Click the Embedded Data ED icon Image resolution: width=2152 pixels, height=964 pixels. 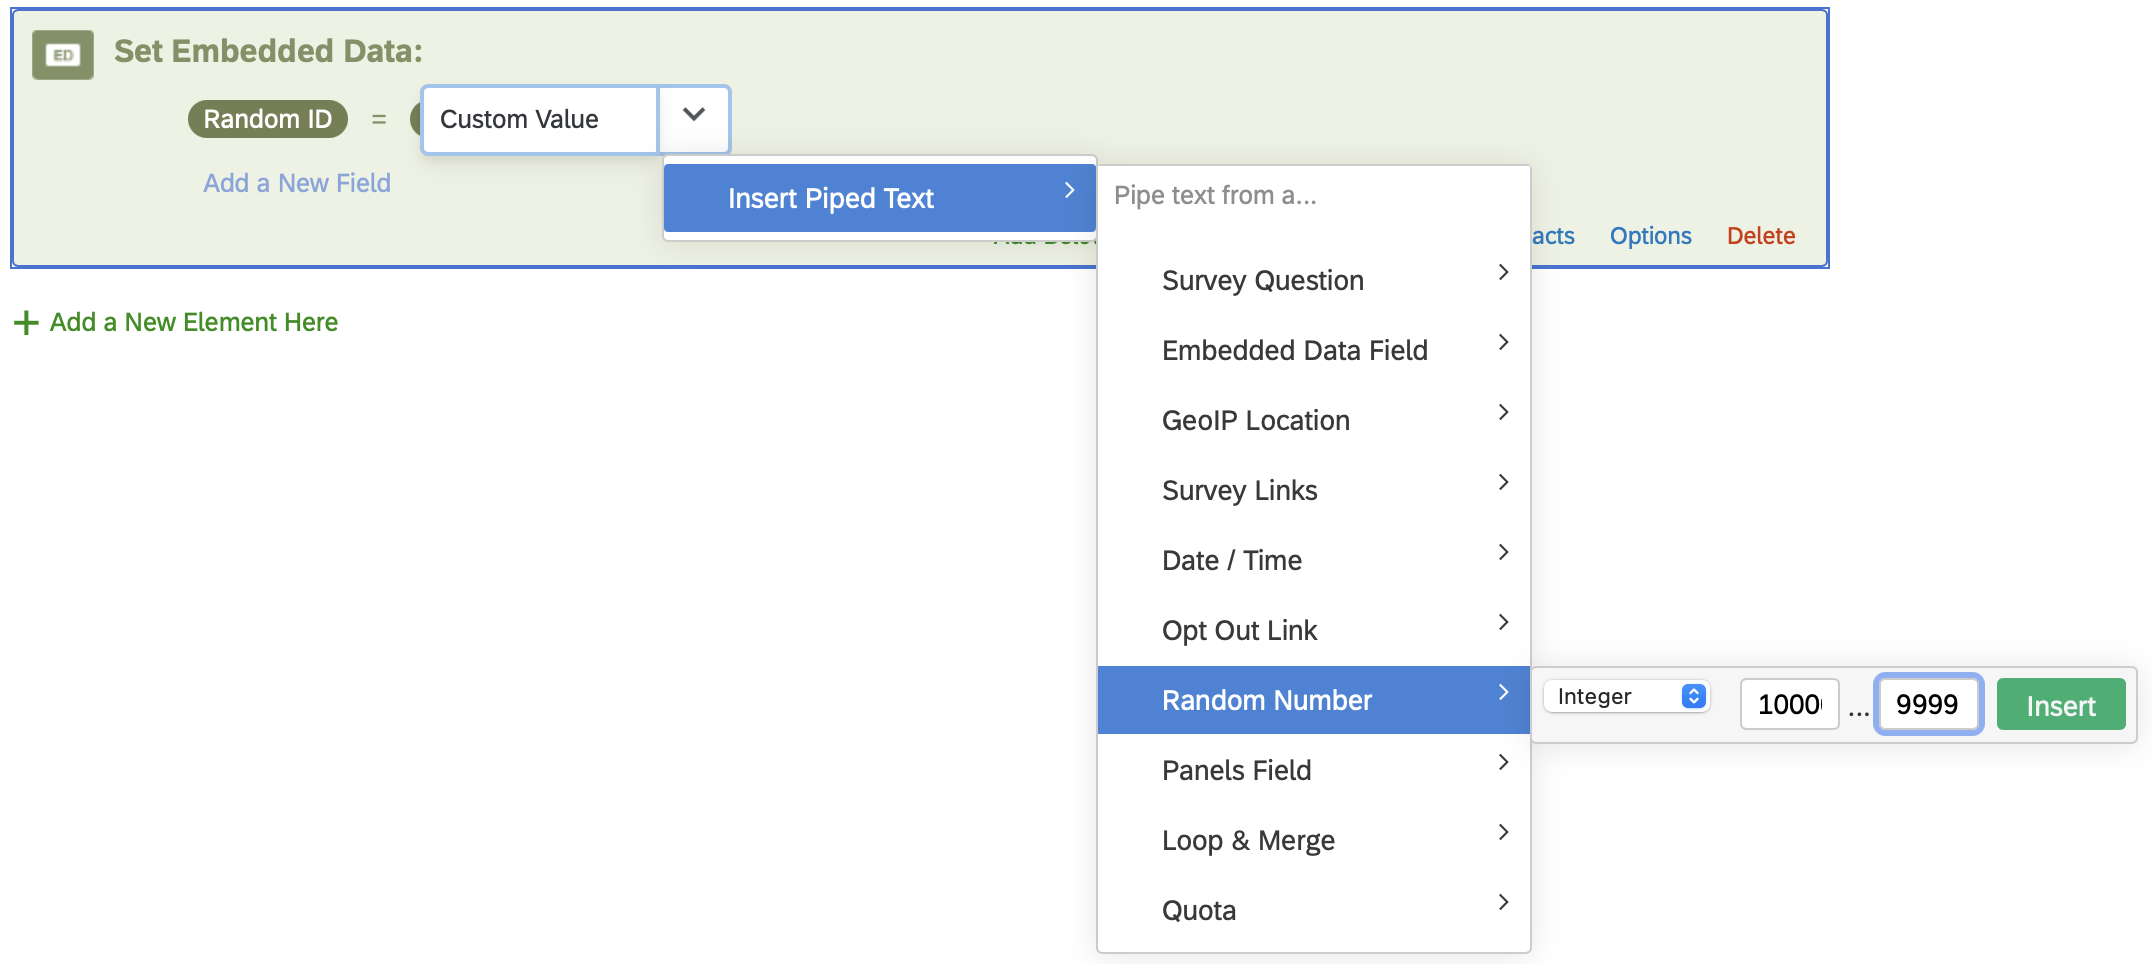(x=62, y=55)
